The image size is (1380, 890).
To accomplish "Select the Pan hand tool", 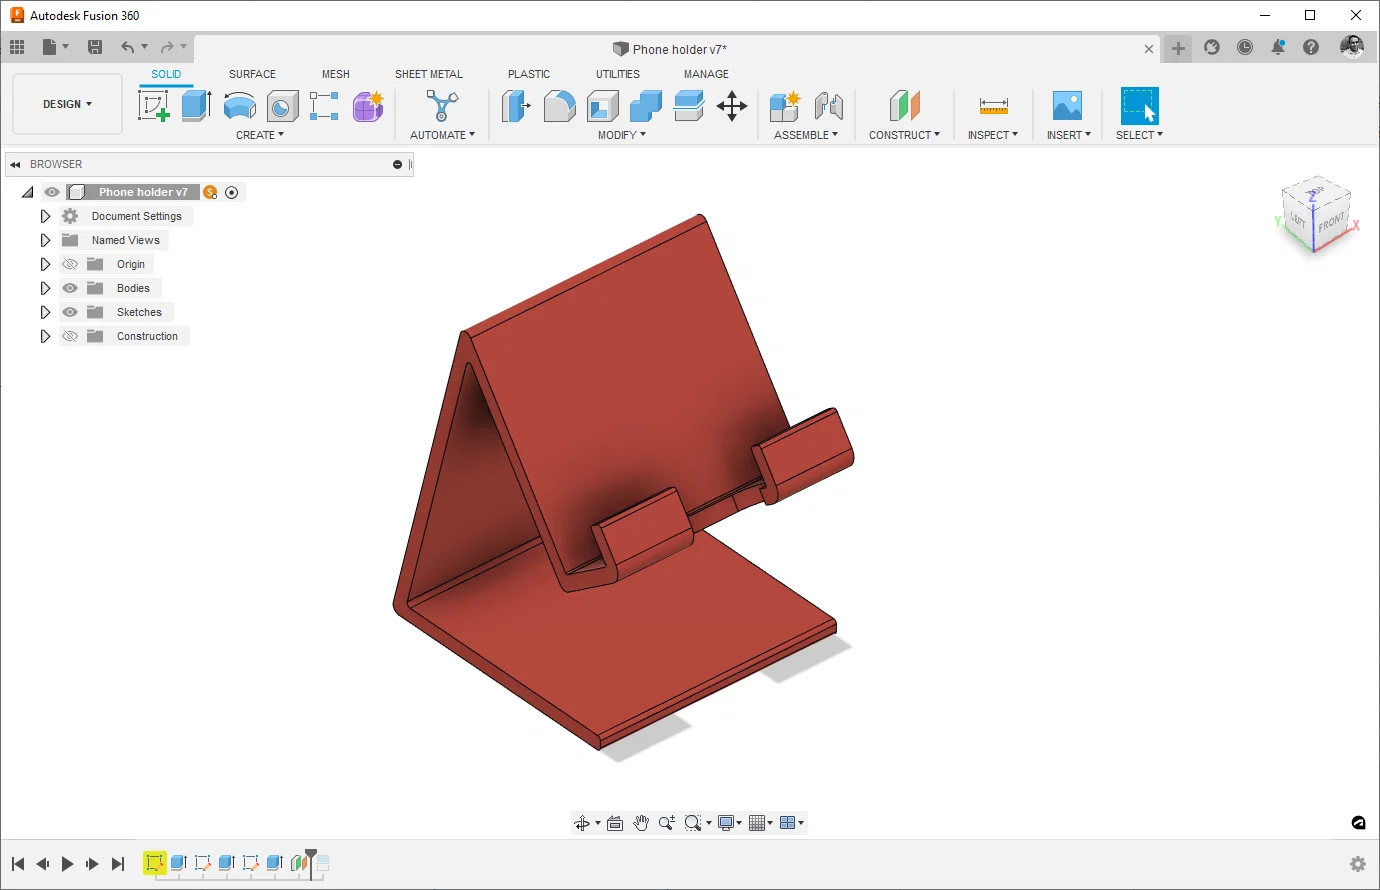I will 641,823.
